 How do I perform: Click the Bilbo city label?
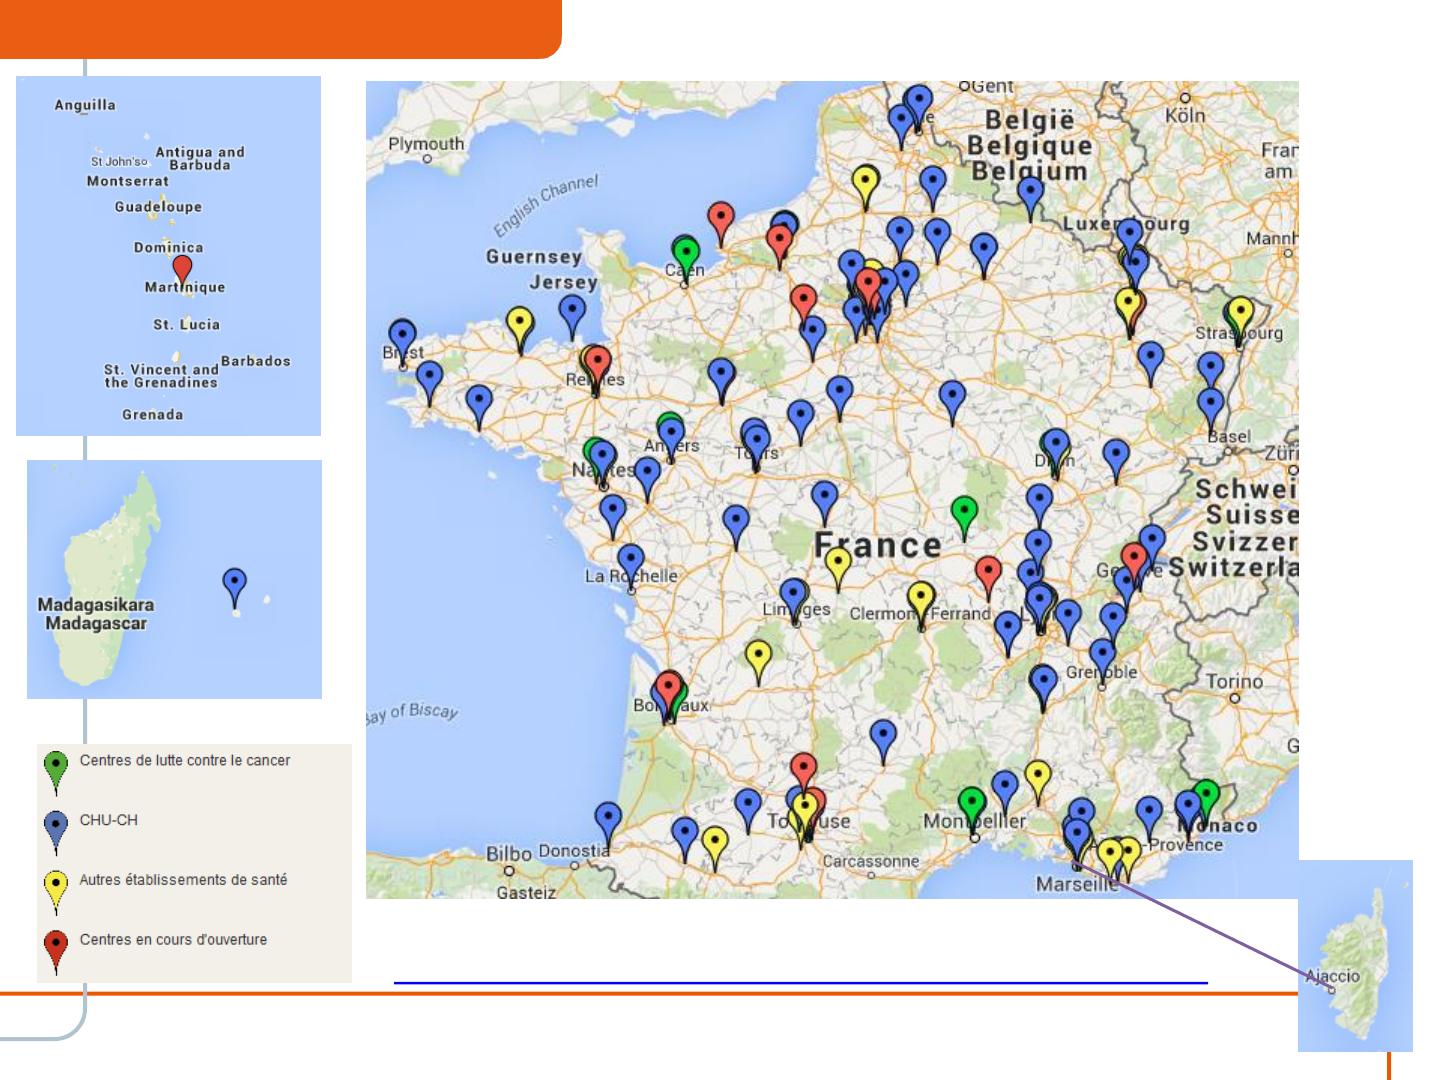(x=508, y=855)
